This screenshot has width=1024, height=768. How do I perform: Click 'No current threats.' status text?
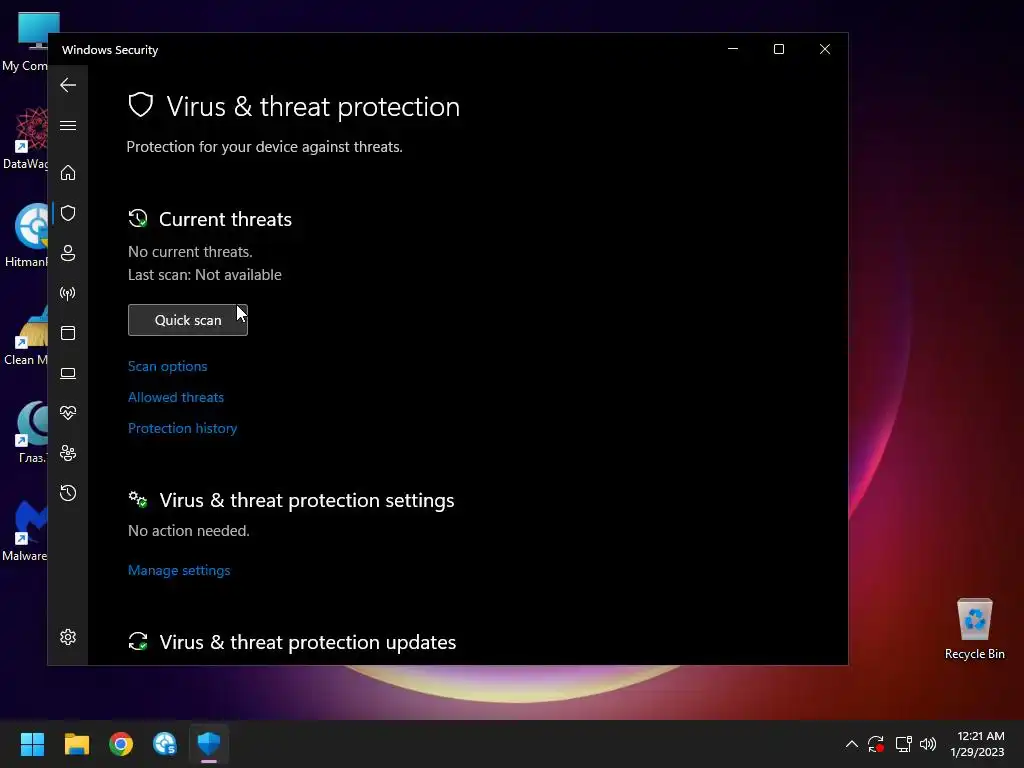coord(190,252)
